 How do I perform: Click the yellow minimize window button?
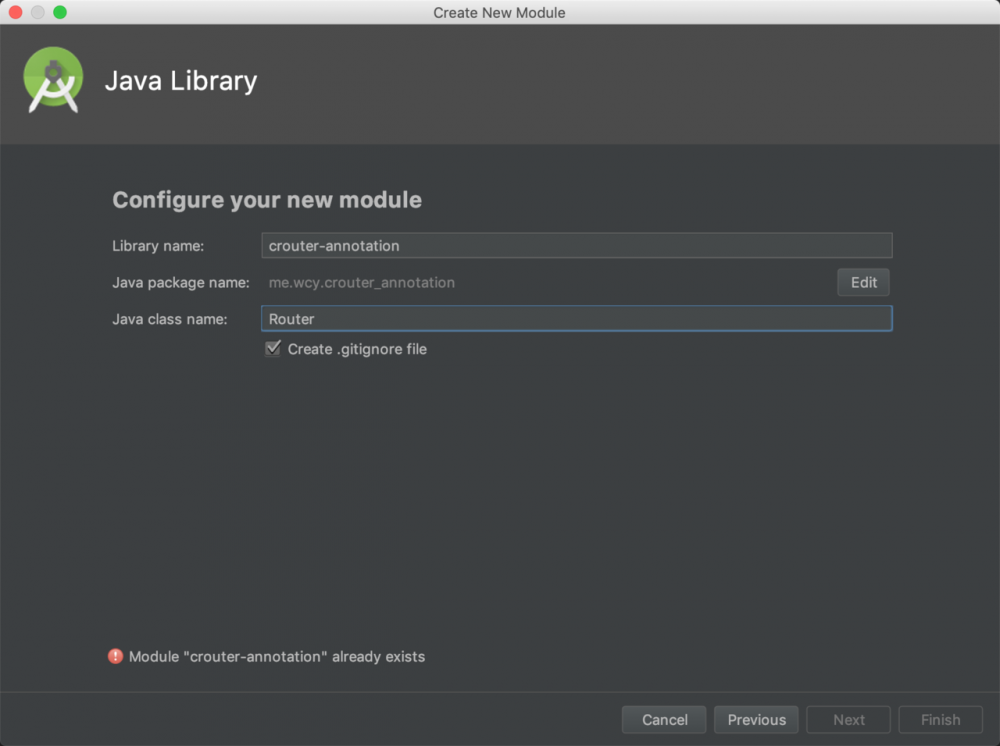pos(38,12)
